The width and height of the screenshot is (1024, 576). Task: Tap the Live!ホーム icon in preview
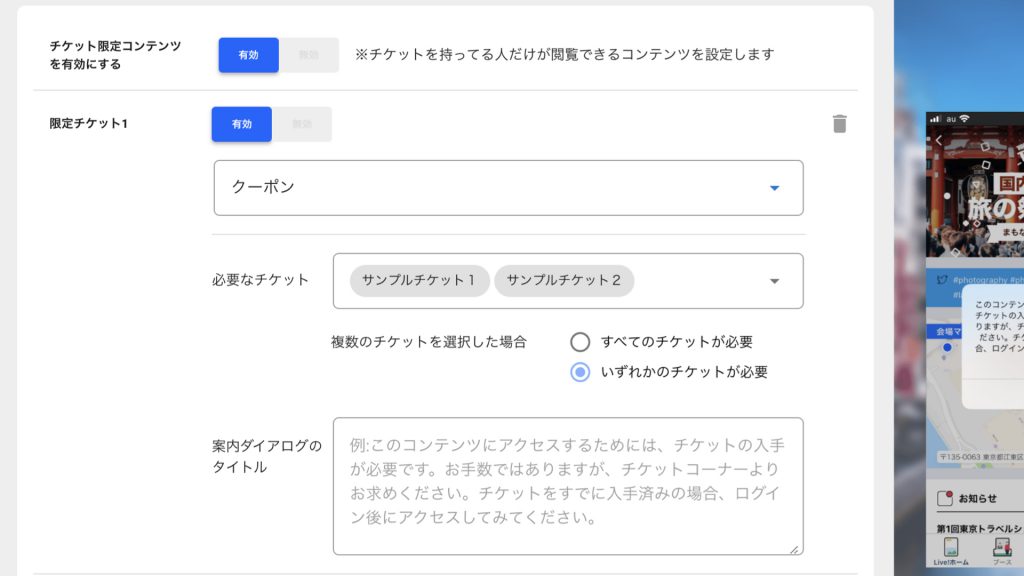click(x=951, y=551)
